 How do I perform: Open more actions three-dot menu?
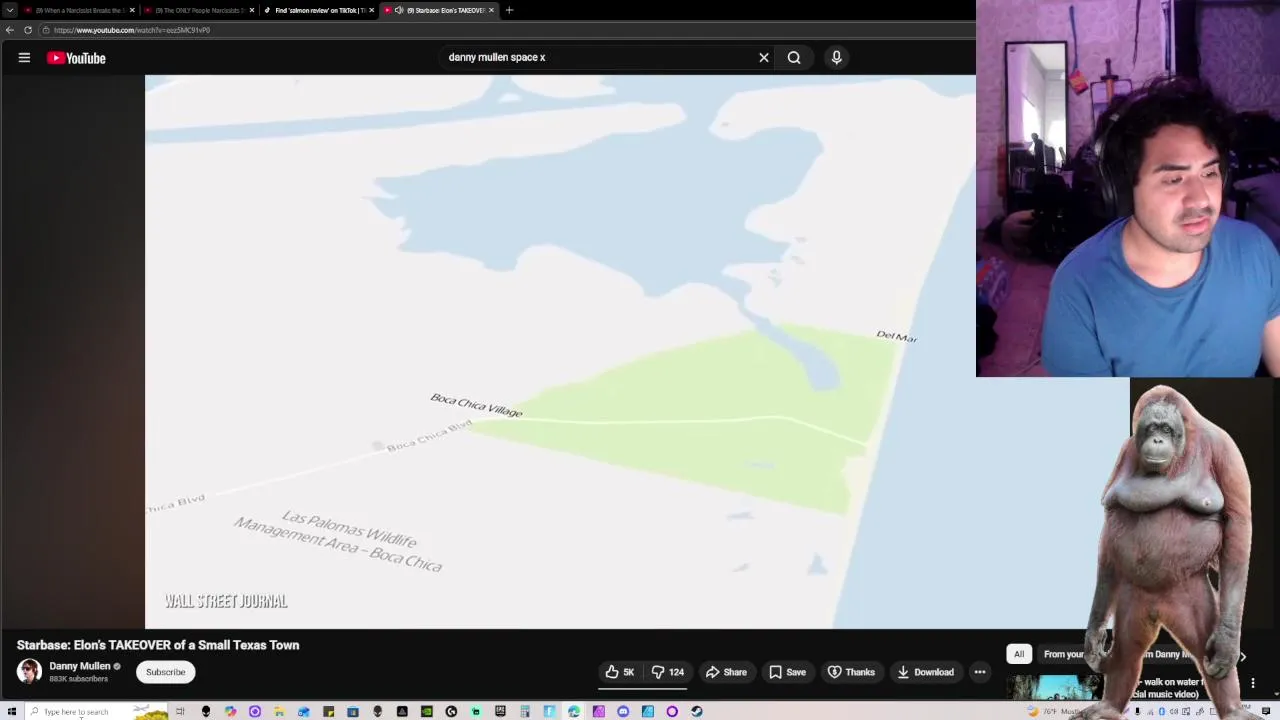pos(980,672)
